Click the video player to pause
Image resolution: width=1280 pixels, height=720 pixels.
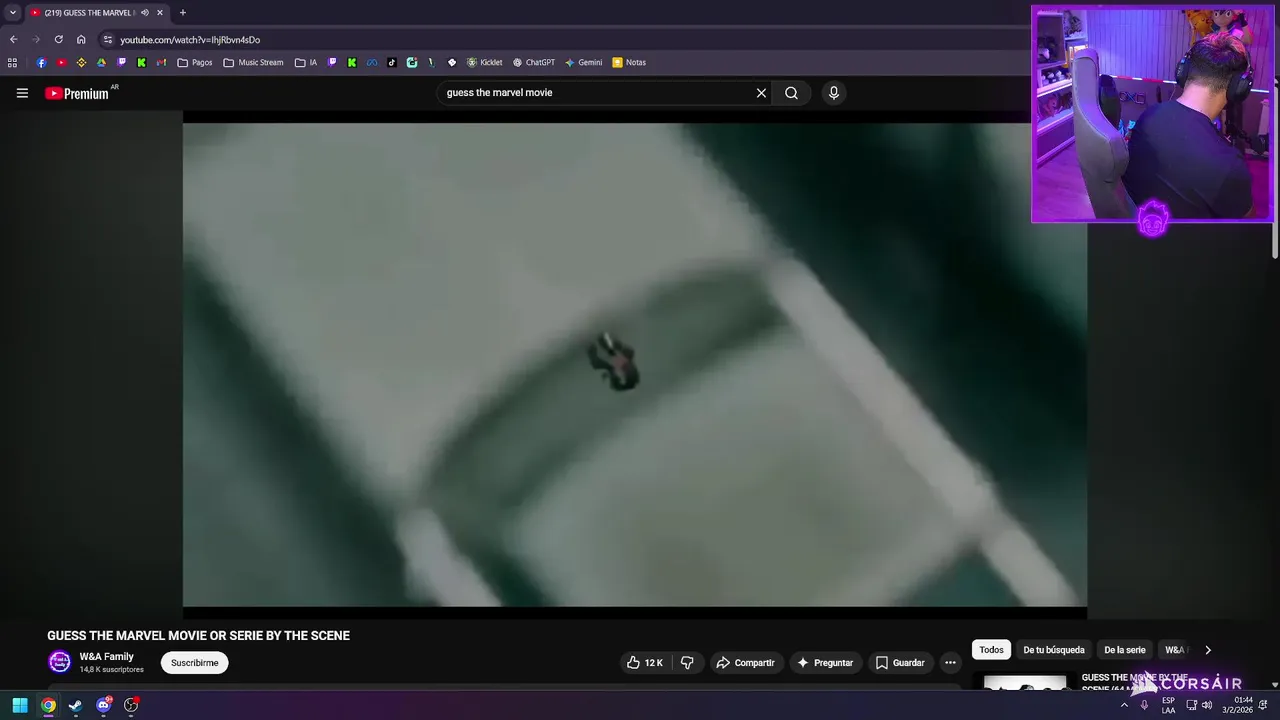coord(634,365)
